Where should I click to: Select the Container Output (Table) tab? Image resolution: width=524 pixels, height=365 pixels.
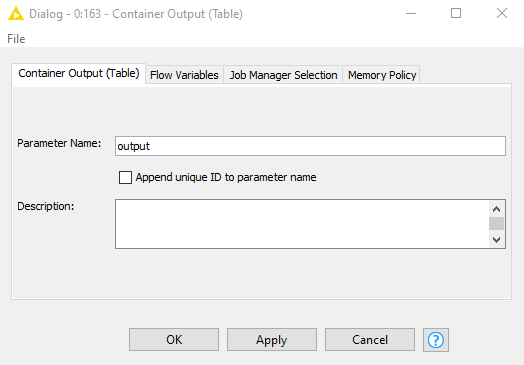(79, 73)
